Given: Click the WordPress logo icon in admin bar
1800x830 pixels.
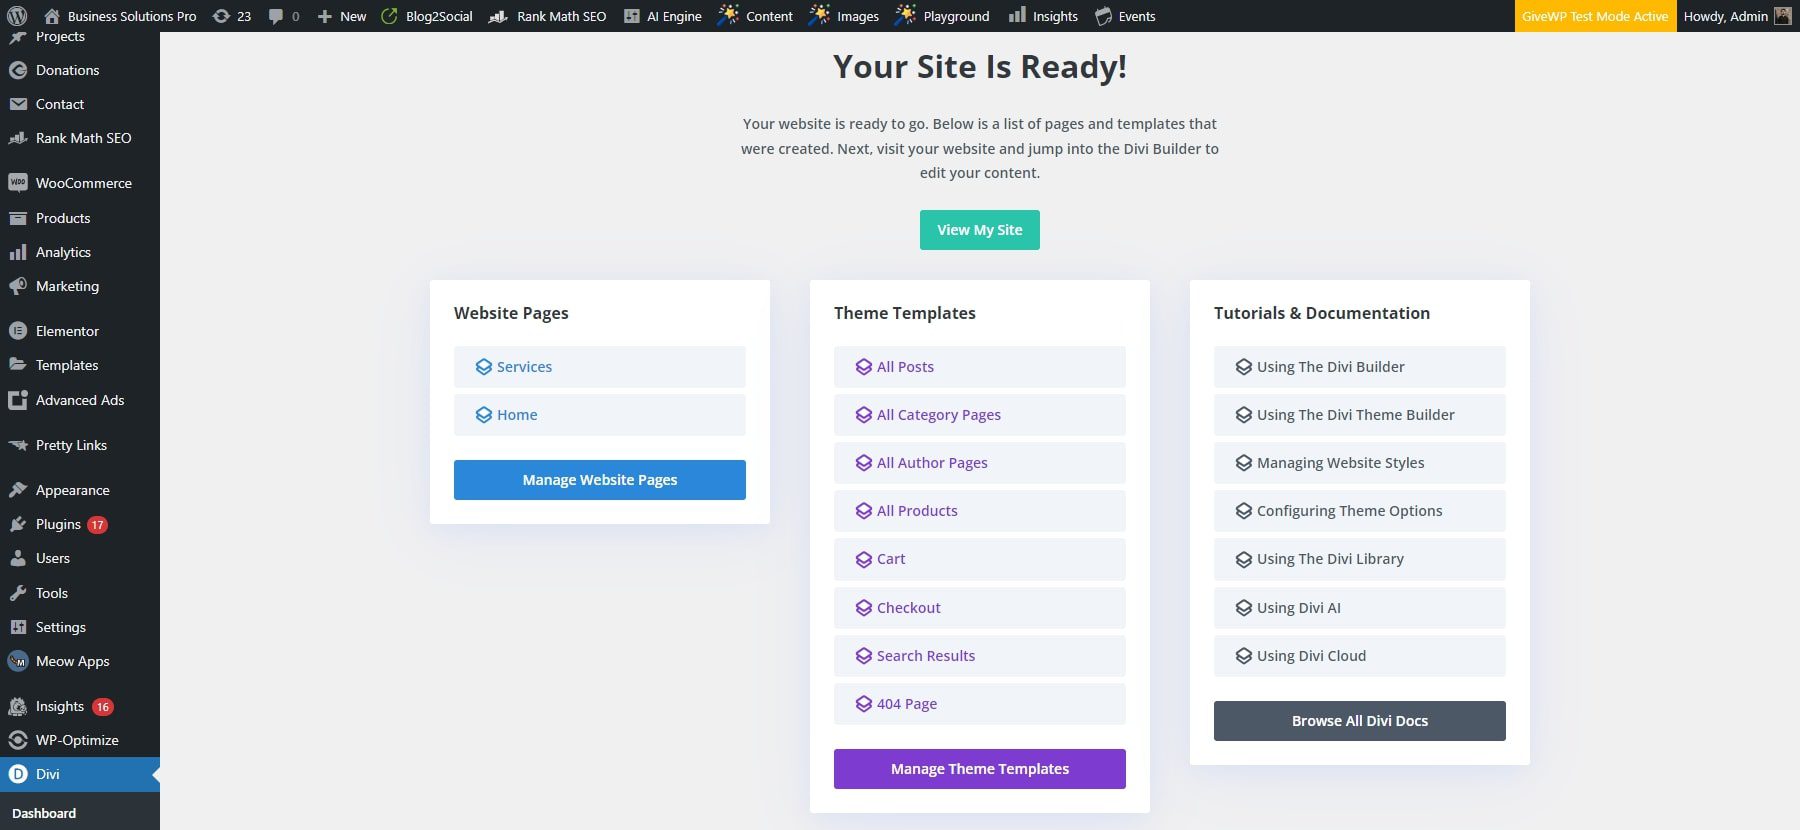Looking at the screenshot, I should coord(17,16).
